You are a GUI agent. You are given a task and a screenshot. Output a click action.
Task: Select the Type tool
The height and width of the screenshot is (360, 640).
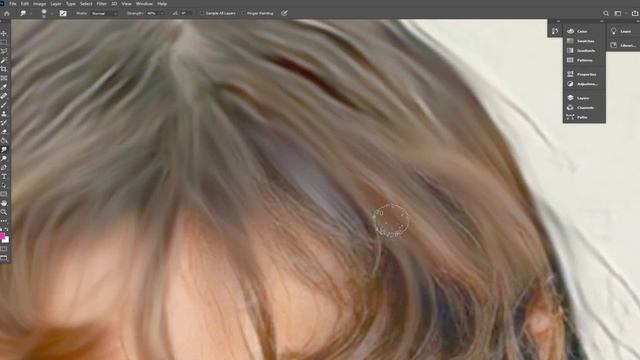pyautogui.click(x=4, y=177)
